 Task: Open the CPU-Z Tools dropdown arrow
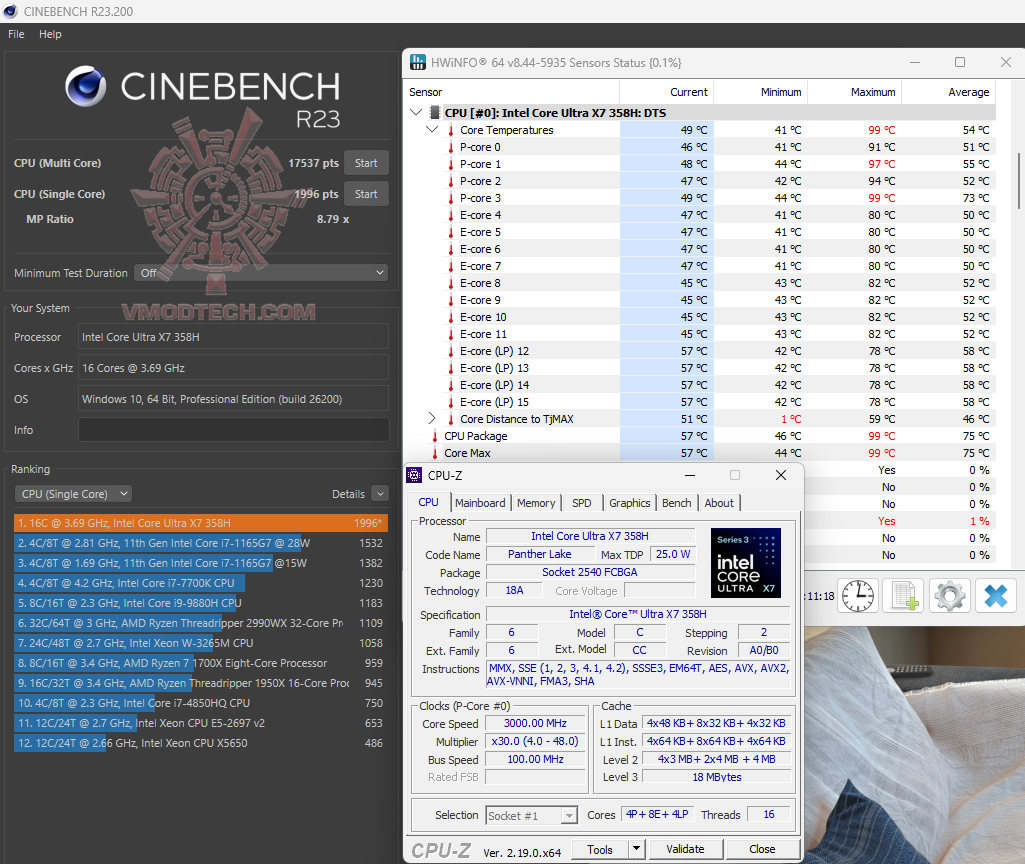[x=636, y=848]
